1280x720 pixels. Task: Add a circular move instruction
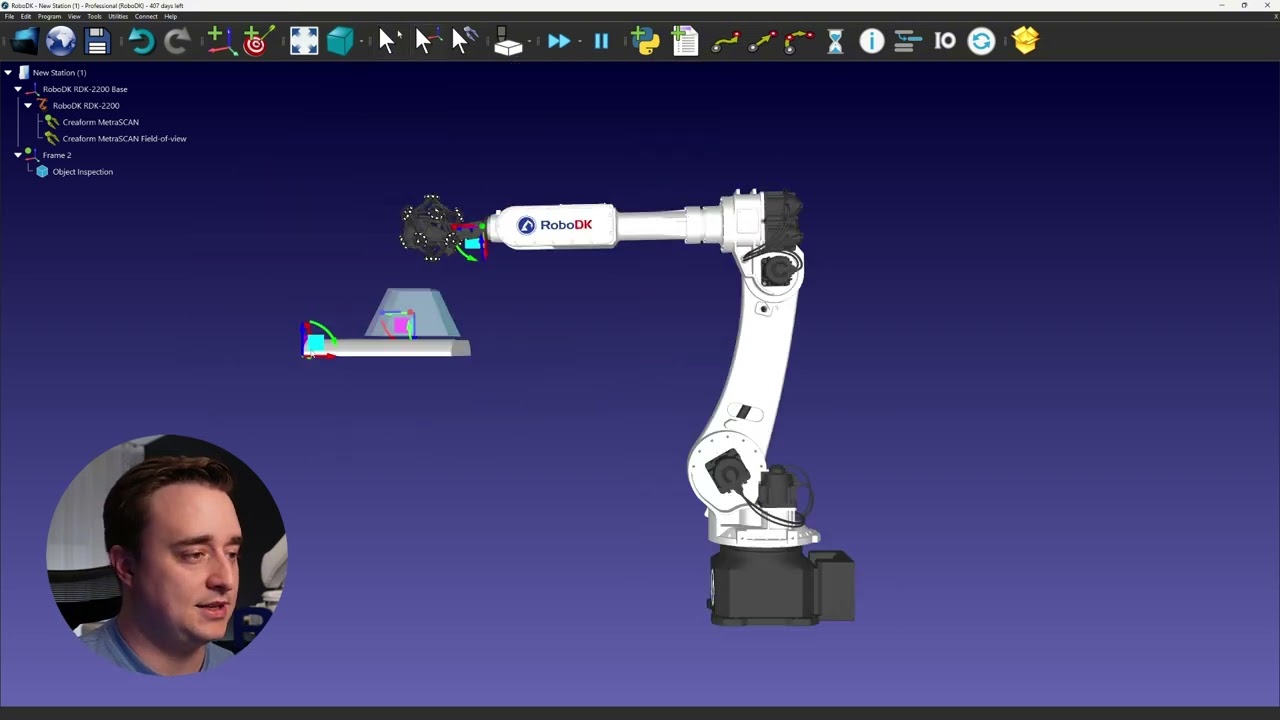[798, 41]
